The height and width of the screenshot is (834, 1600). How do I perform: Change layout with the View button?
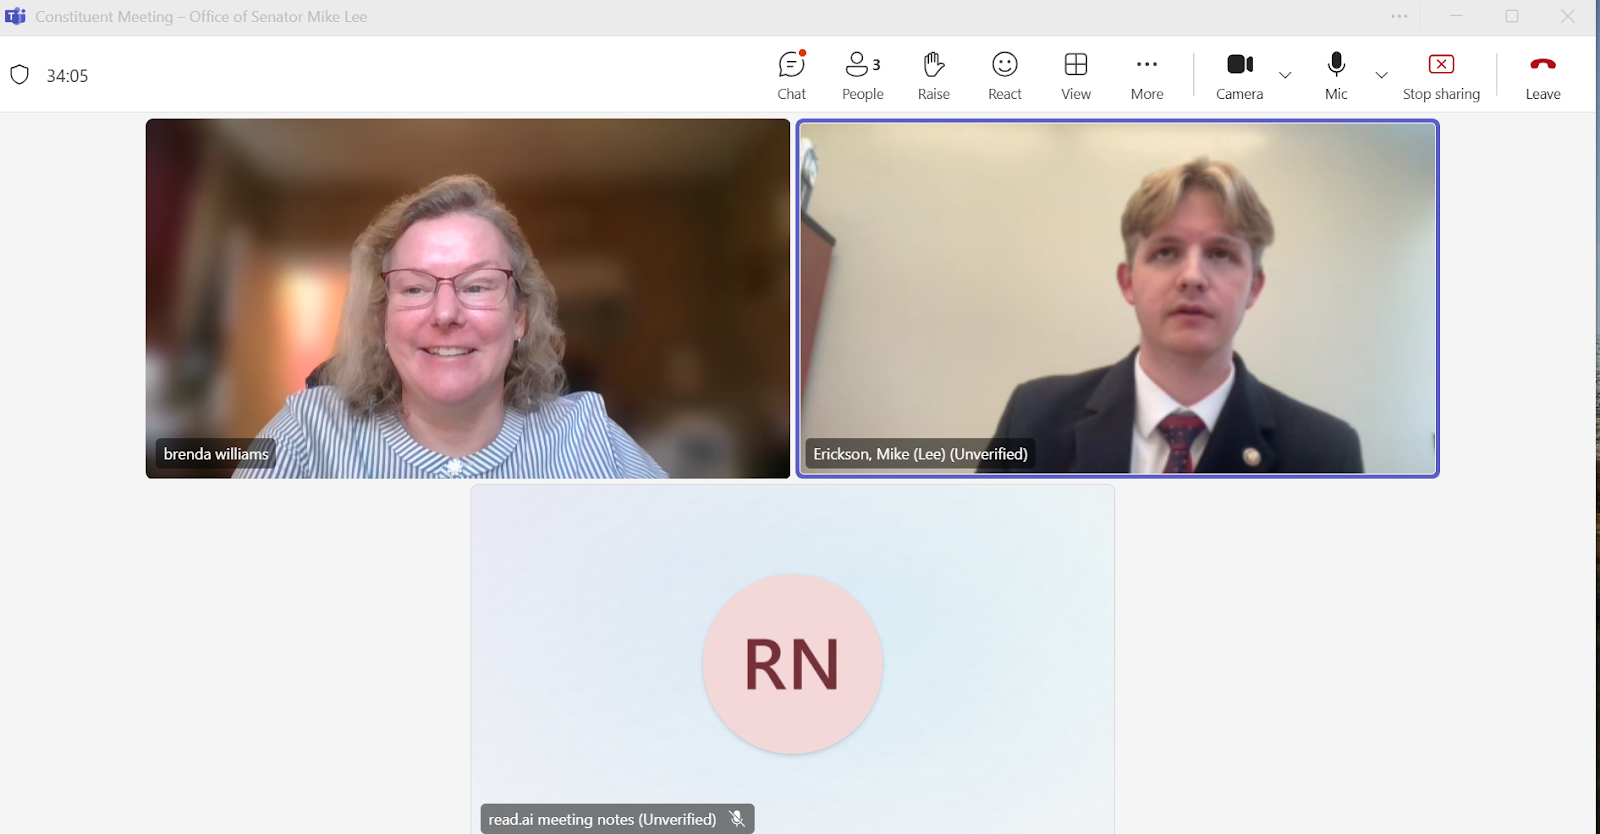[1075, 76]
